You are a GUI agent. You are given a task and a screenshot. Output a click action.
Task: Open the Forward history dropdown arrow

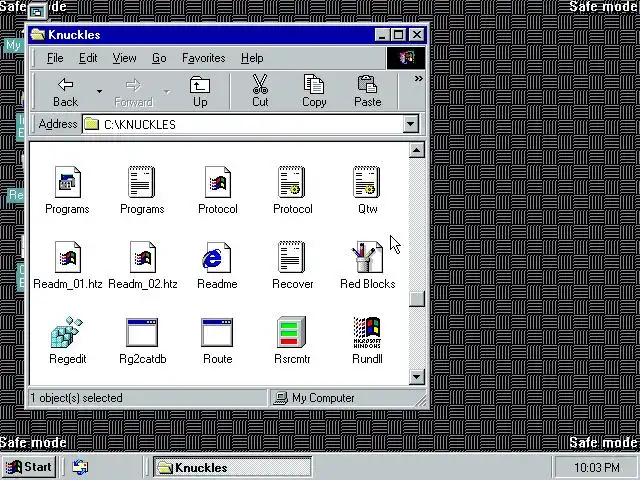(x=167, y=92)
